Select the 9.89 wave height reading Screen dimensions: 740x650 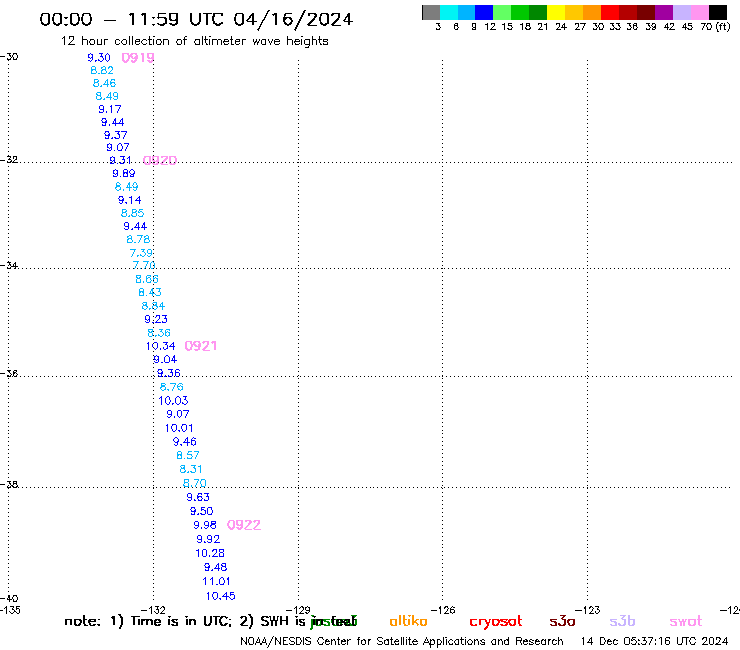[x=124, y=173]
